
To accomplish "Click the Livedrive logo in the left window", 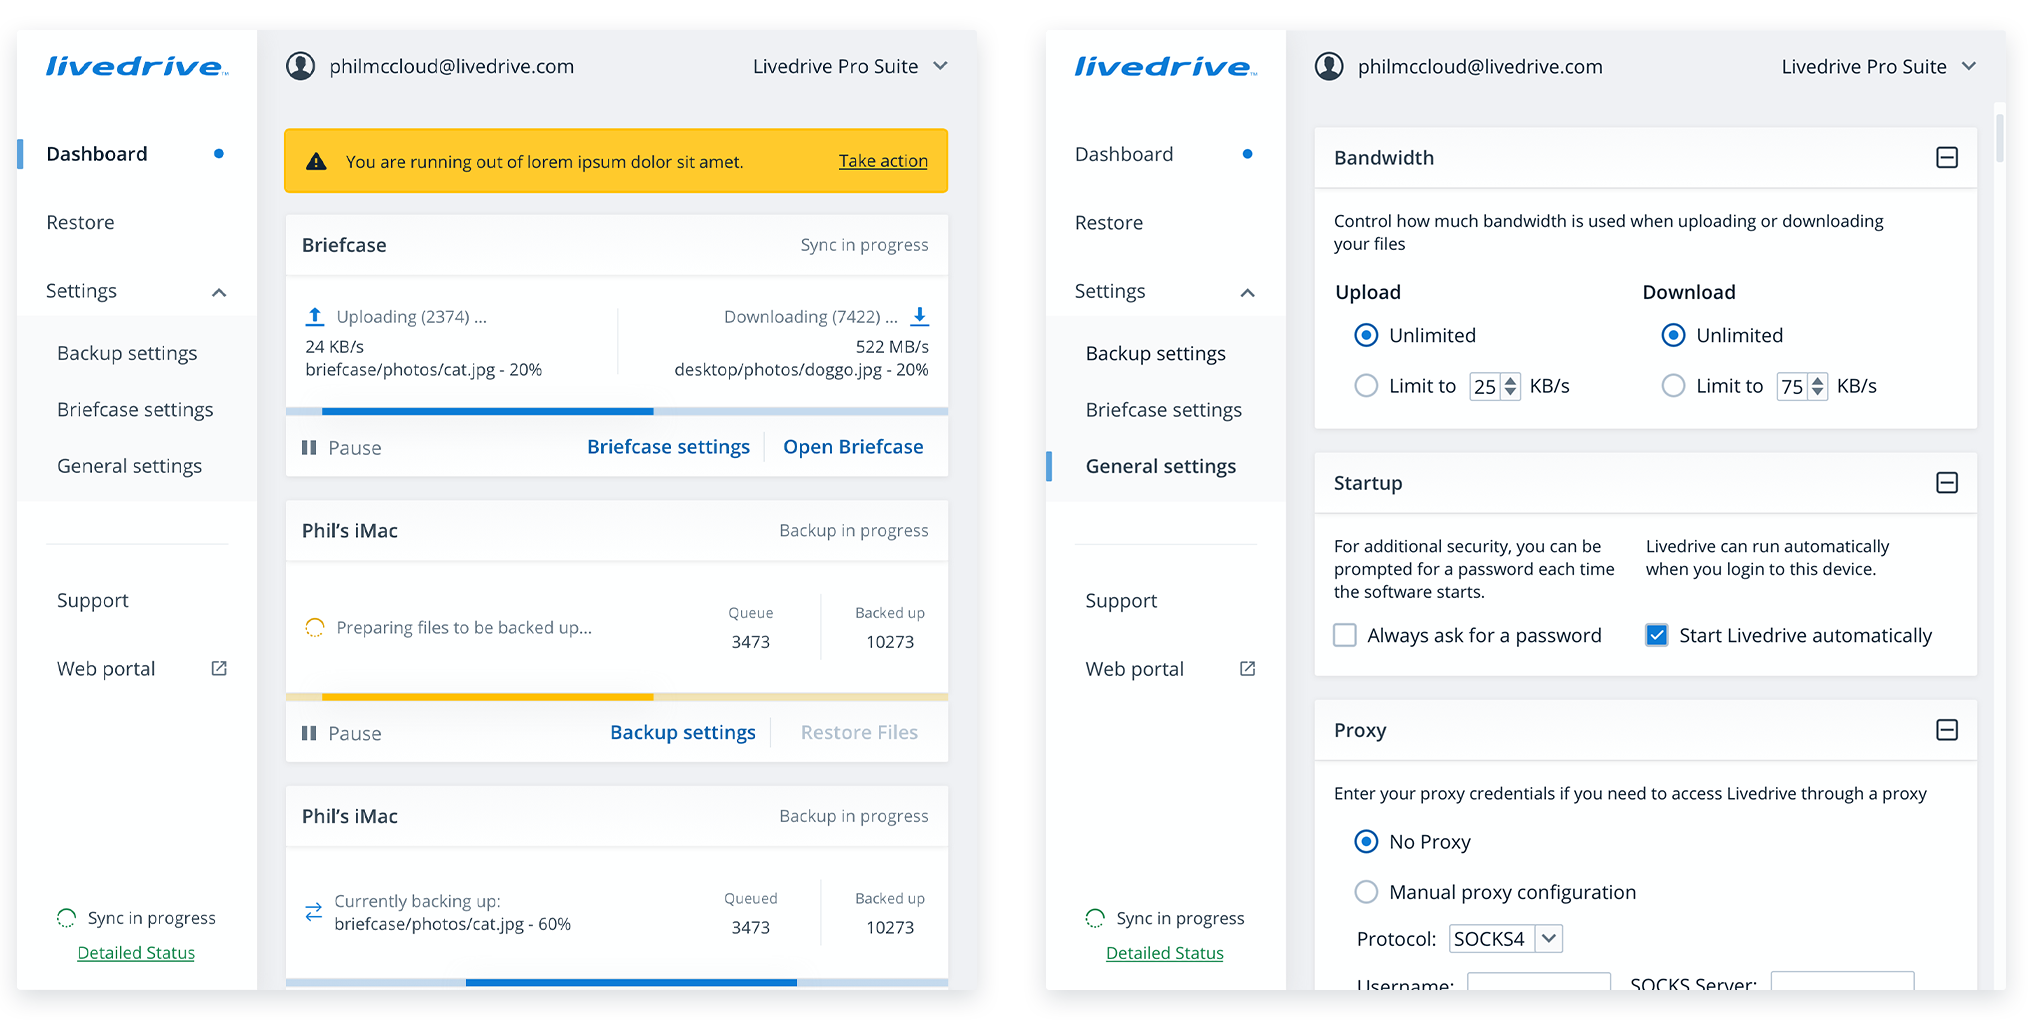I will 137,67.
